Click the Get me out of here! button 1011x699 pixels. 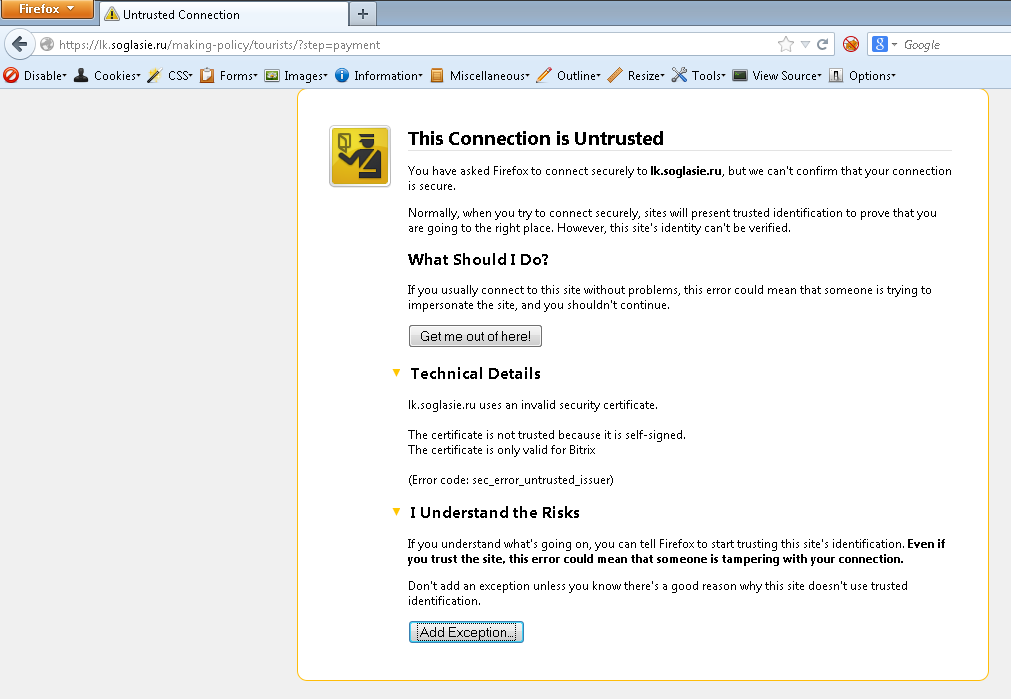click(475, 336)
